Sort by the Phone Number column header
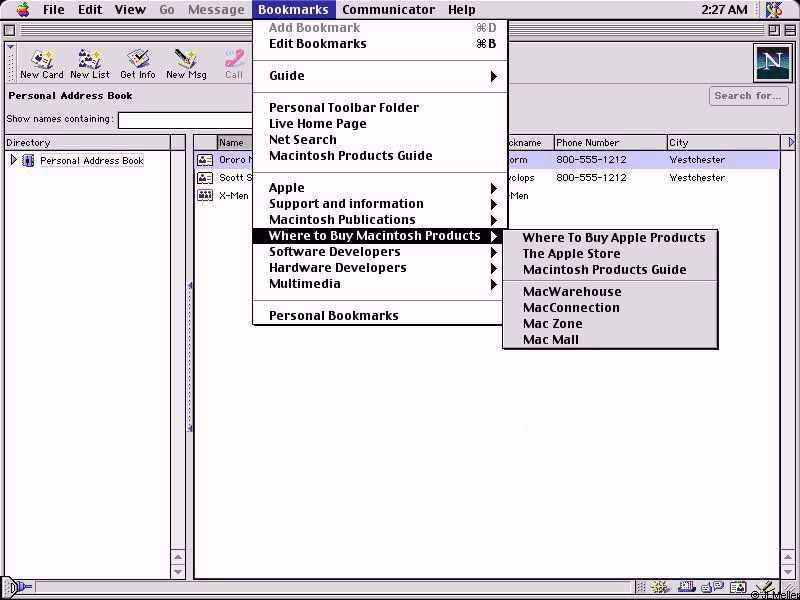Image resolution: width=800 pixels, height=600 pixels. pyautogui.click(x=610, y=142)
